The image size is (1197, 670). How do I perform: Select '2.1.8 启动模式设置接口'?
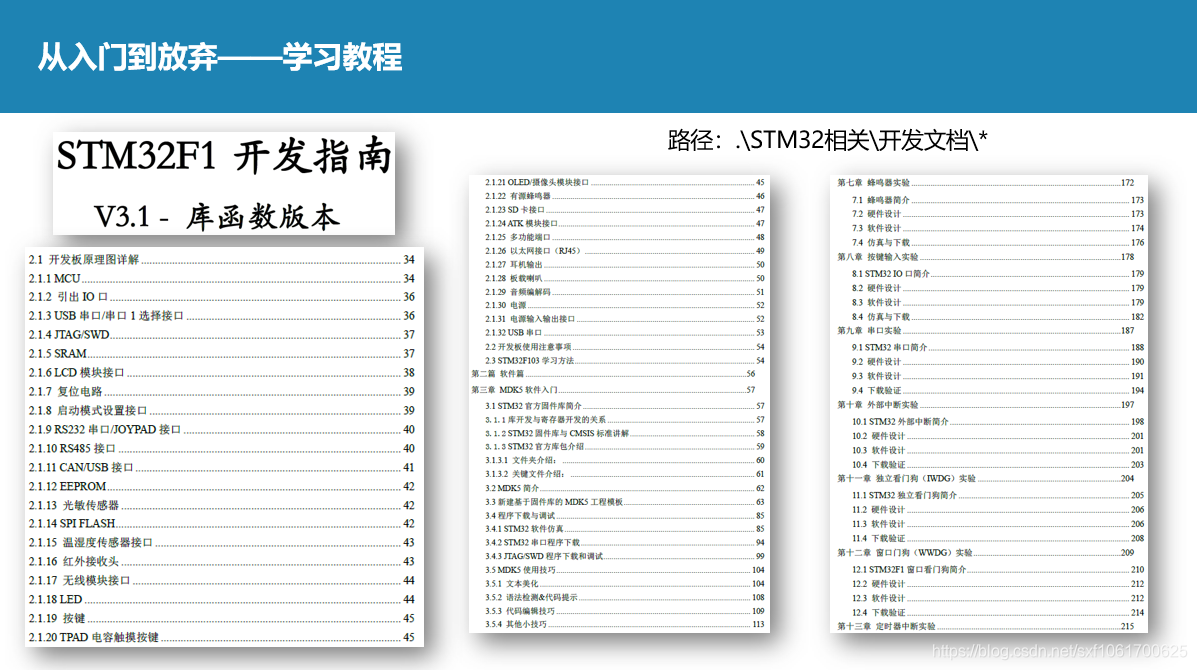tap(221, 411)
